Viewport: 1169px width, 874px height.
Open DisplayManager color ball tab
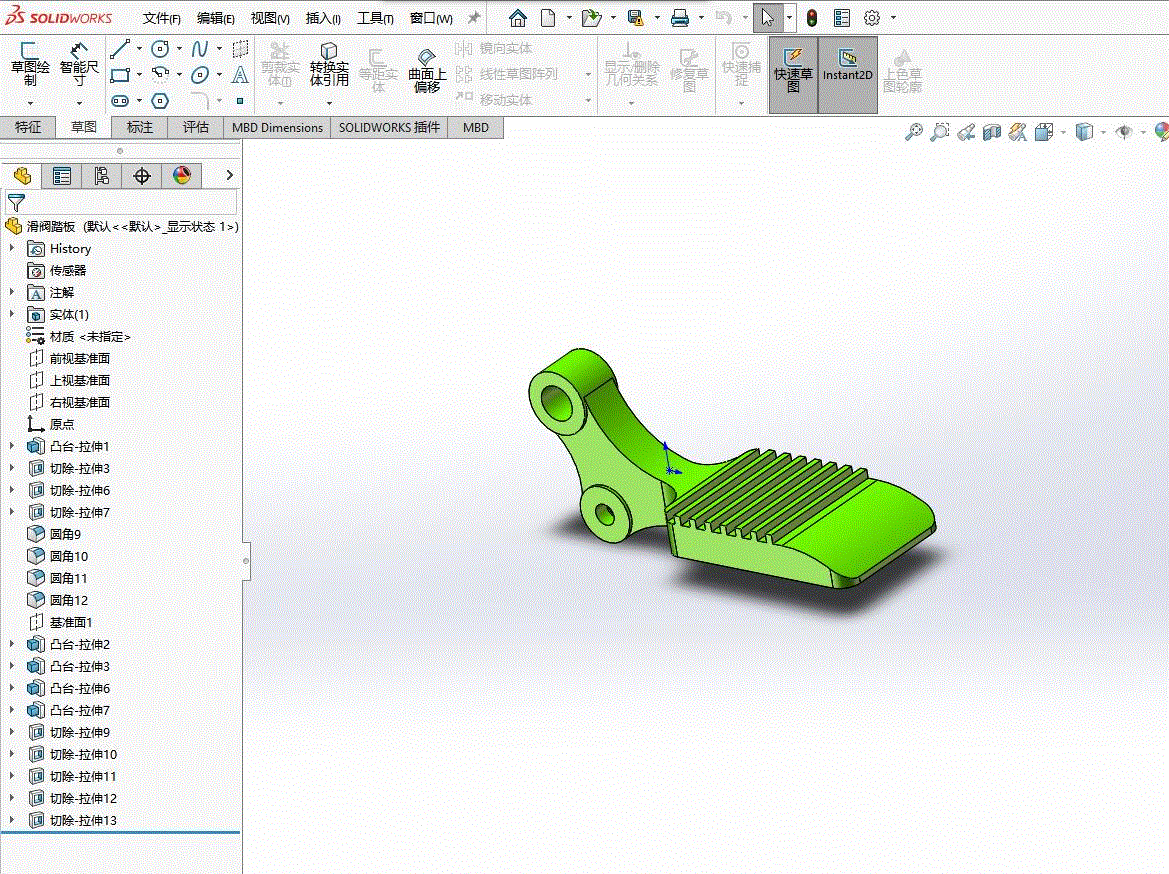182,176
